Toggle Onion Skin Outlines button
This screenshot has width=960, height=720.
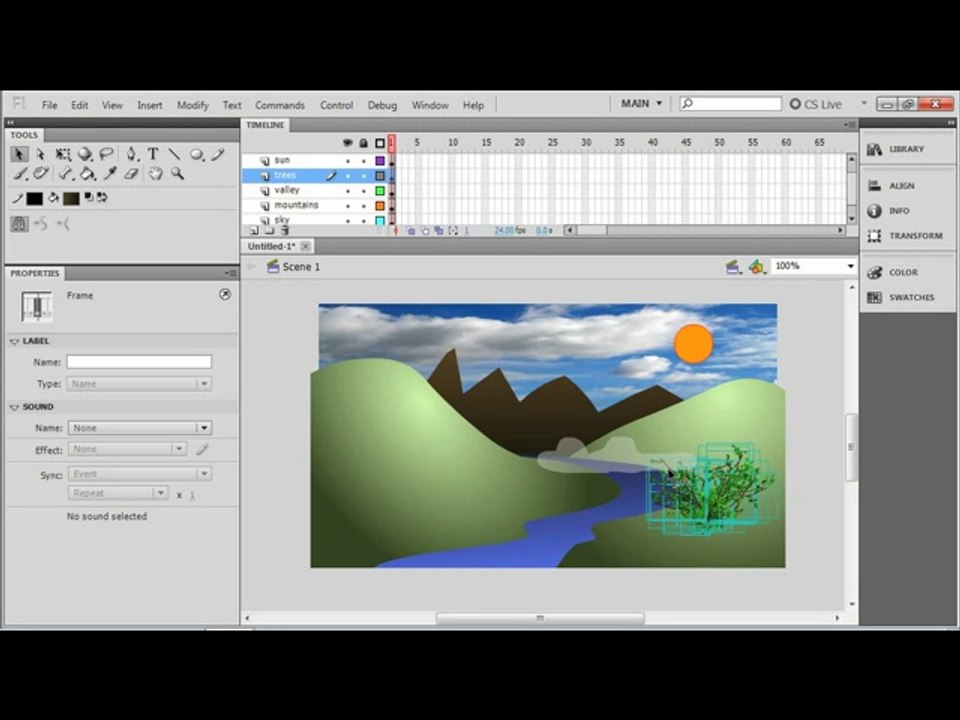click(425, 231)
